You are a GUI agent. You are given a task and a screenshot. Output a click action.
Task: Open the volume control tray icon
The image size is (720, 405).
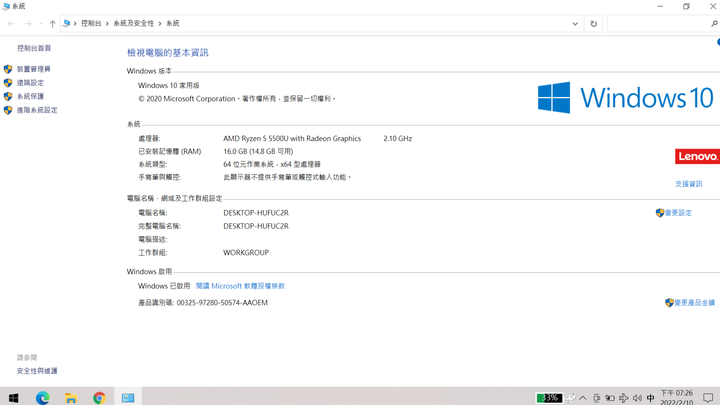637,398
